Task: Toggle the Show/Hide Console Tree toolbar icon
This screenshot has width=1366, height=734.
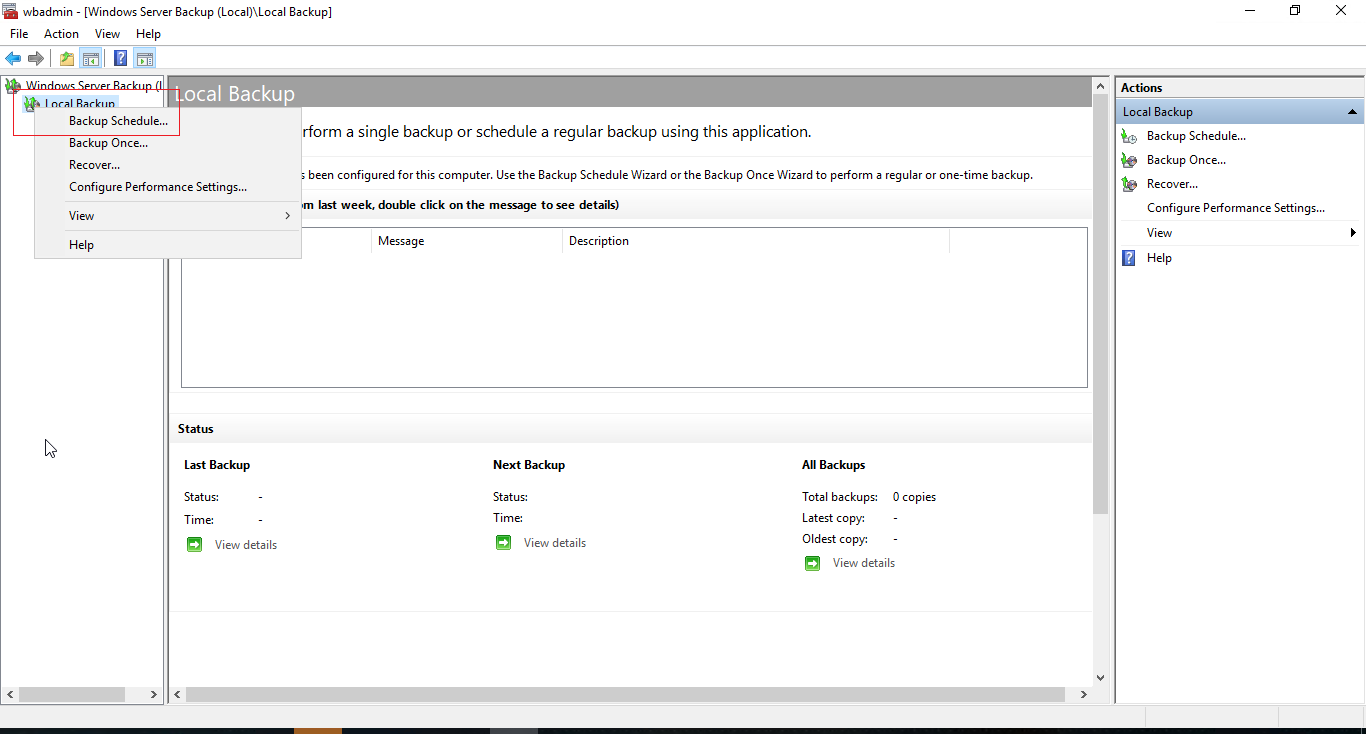Action: [x=91, y=58]
